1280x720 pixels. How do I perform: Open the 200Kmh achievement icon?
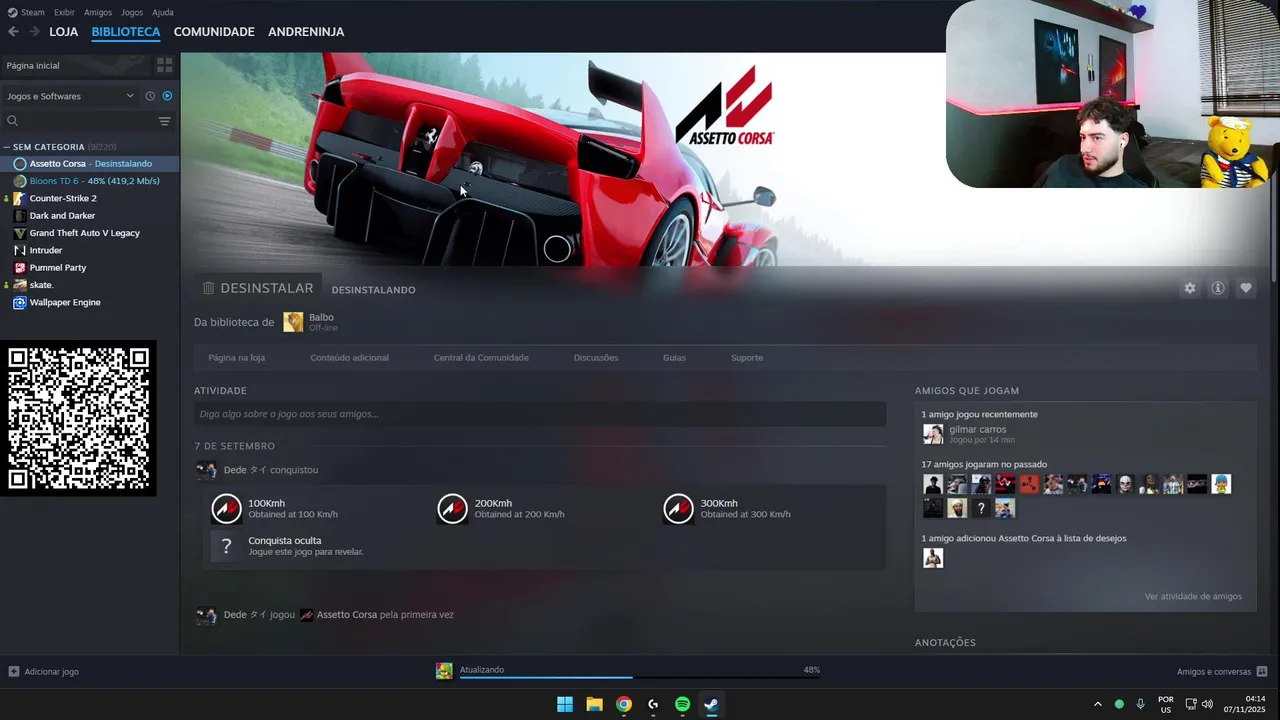coord(452,509)
